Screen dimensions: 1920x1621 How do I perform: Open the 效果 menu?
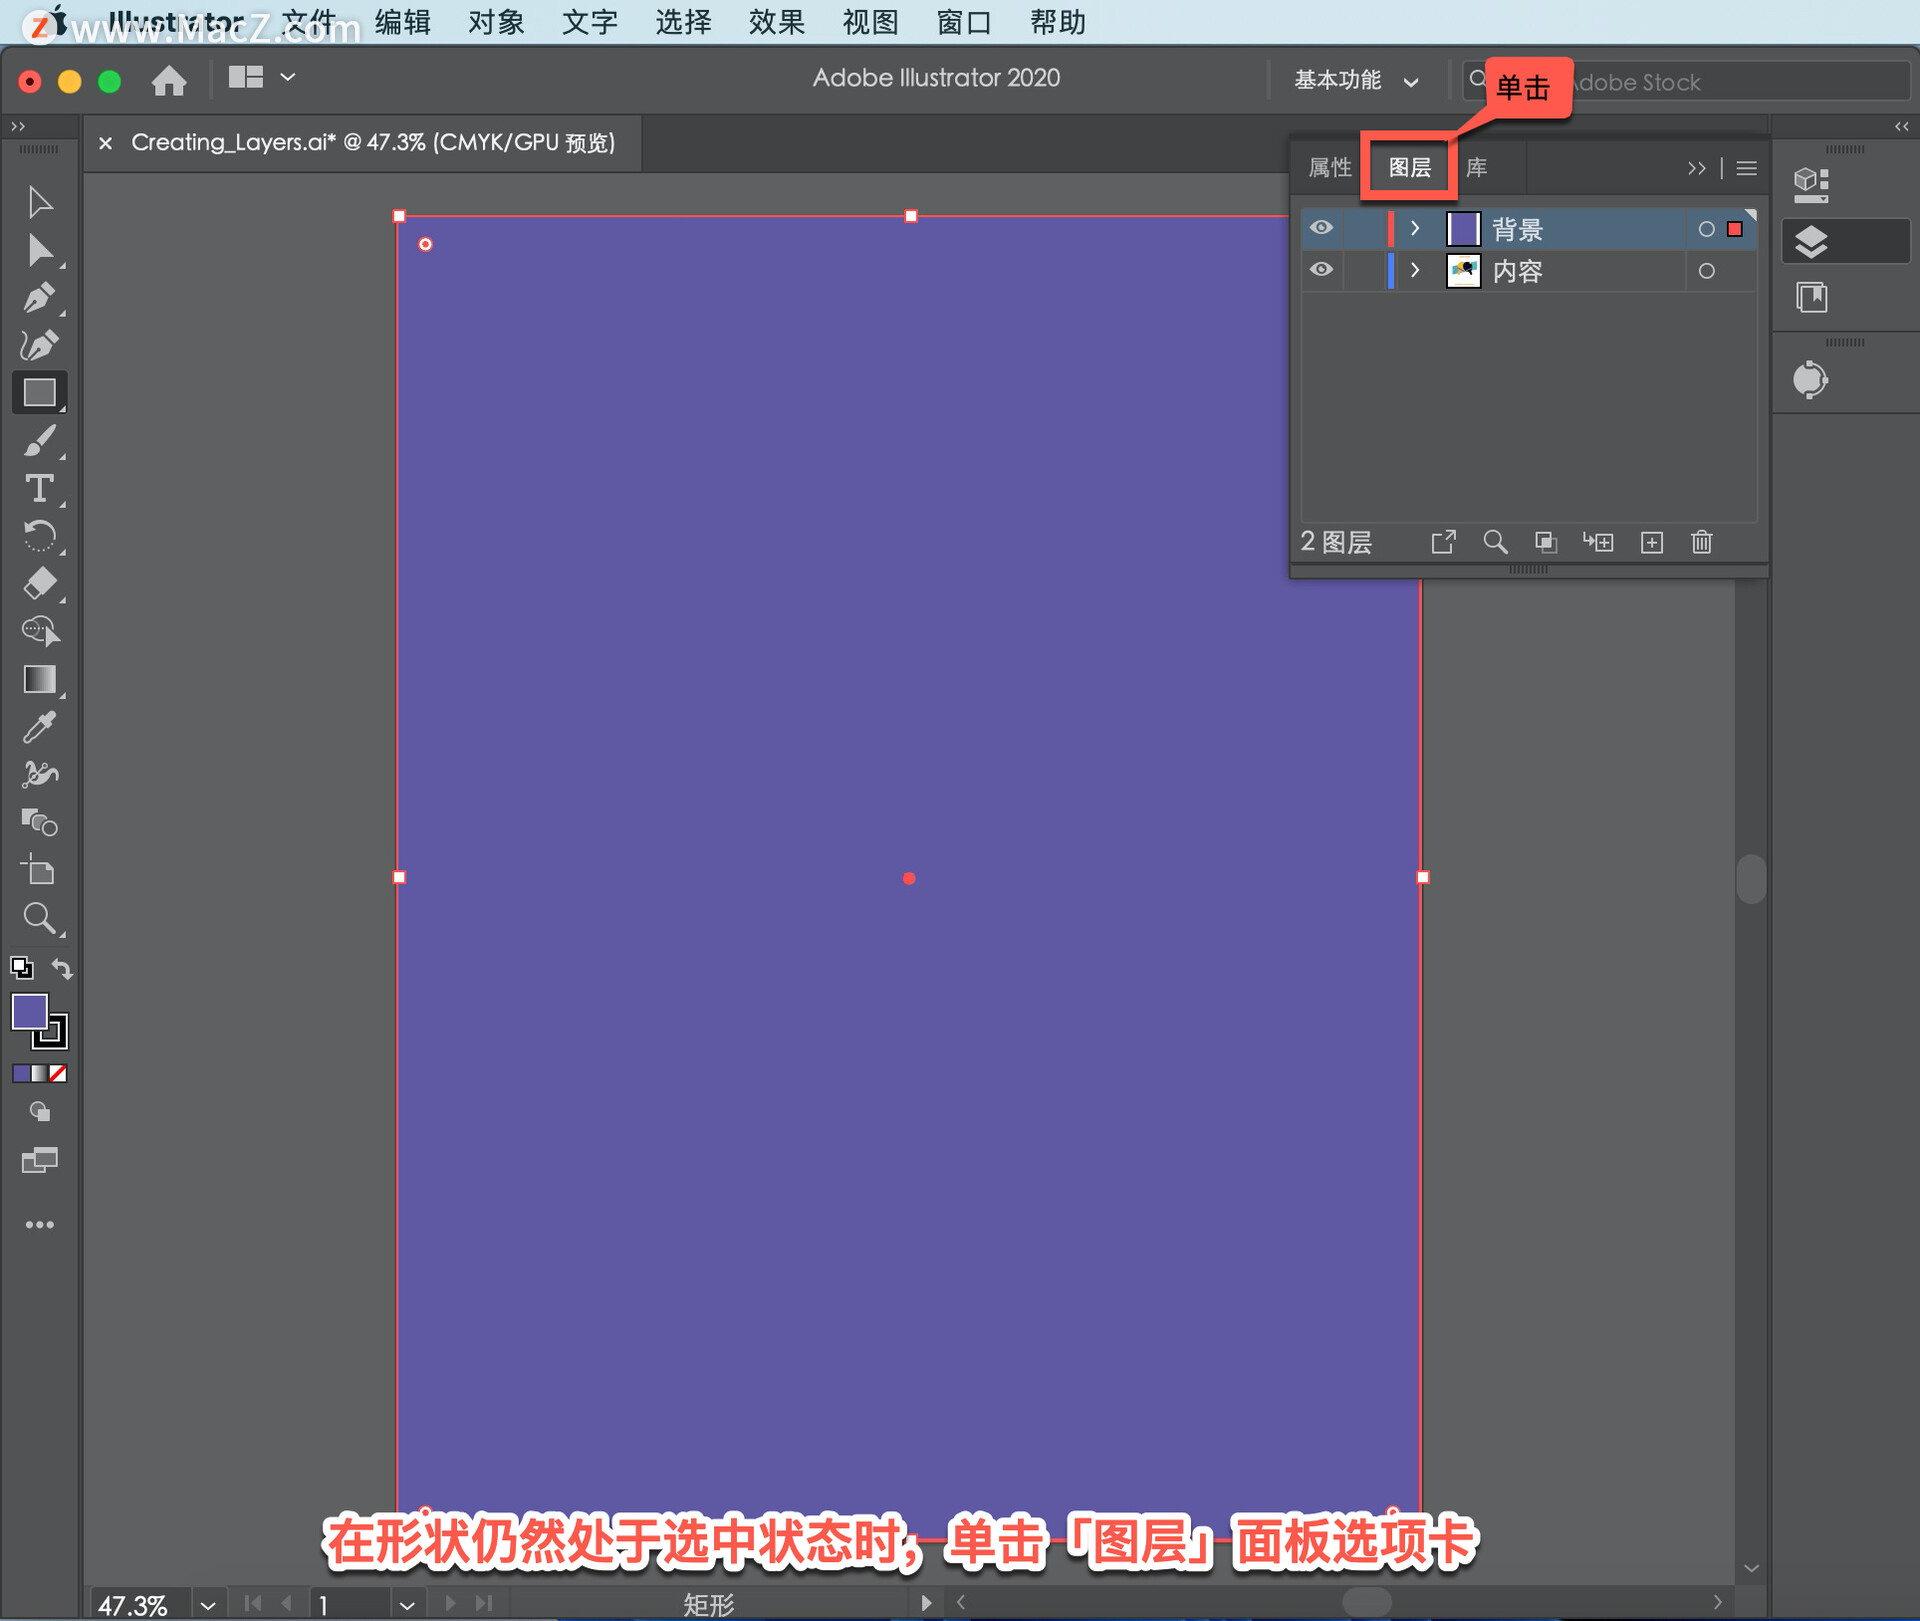[x=776, y=22]
